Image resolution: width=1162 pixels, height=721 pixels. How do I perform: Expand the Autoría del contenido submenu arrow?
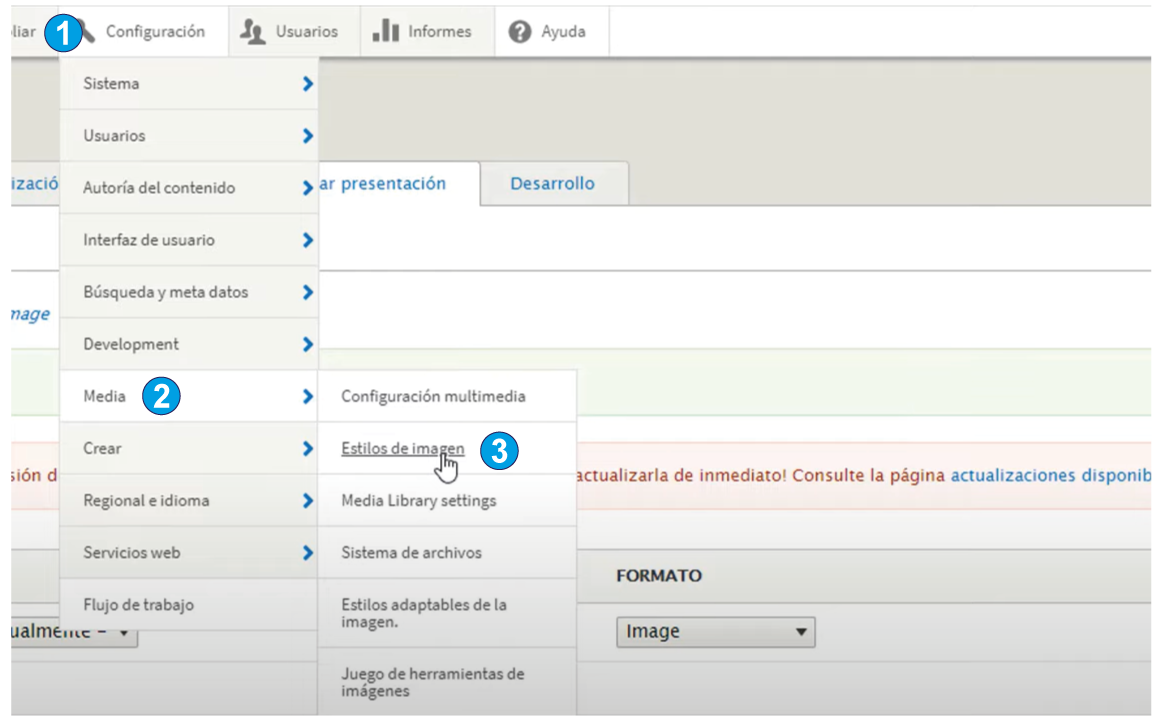tap(308, 188)
